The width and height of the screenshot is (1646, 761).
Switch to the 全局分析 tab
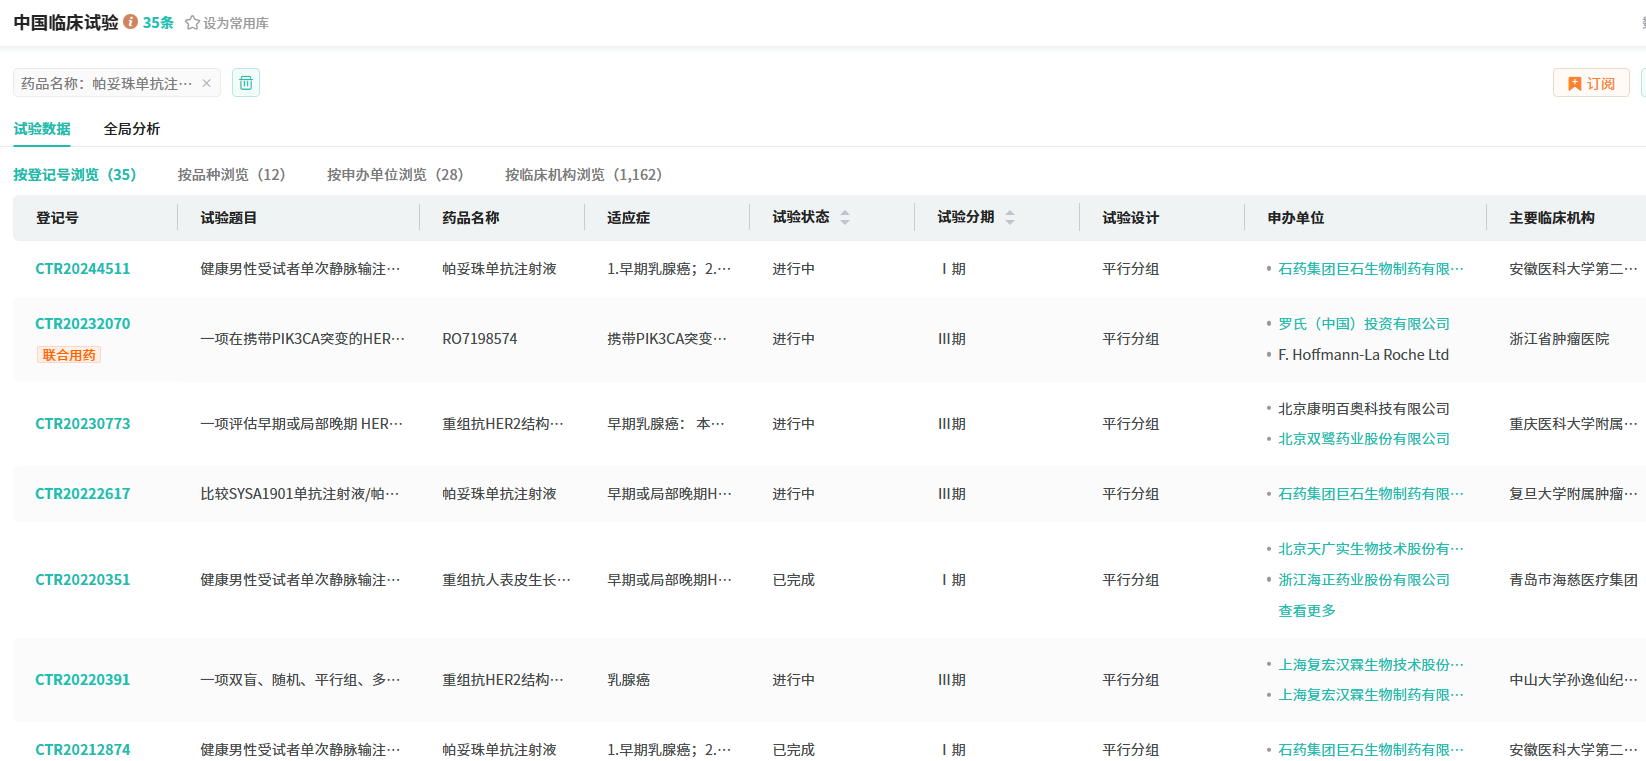click(x=132, y=129)
